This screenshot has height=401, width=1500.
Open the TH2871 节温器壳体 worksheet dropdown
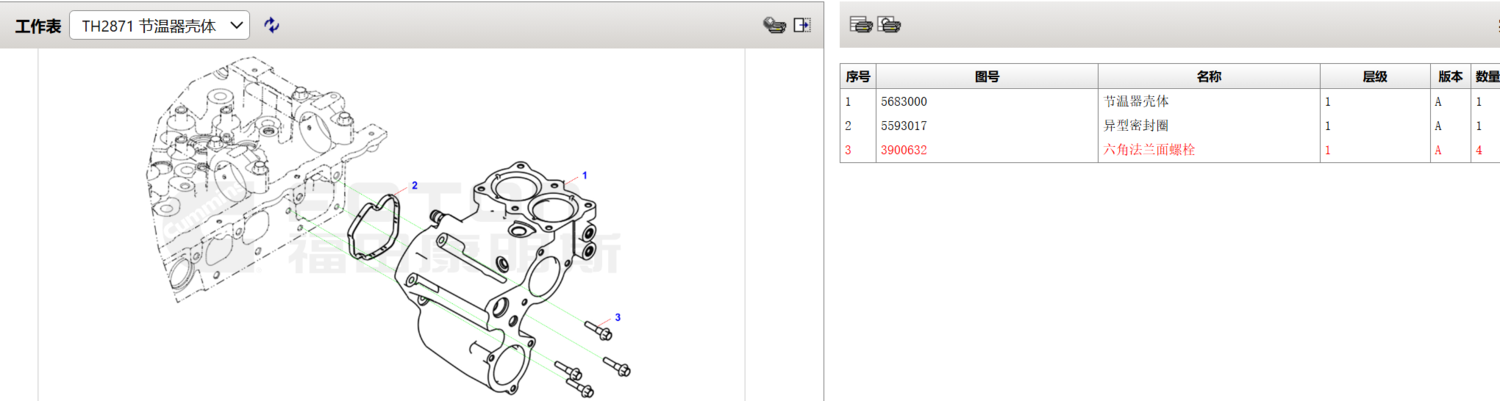pos(159,26)
